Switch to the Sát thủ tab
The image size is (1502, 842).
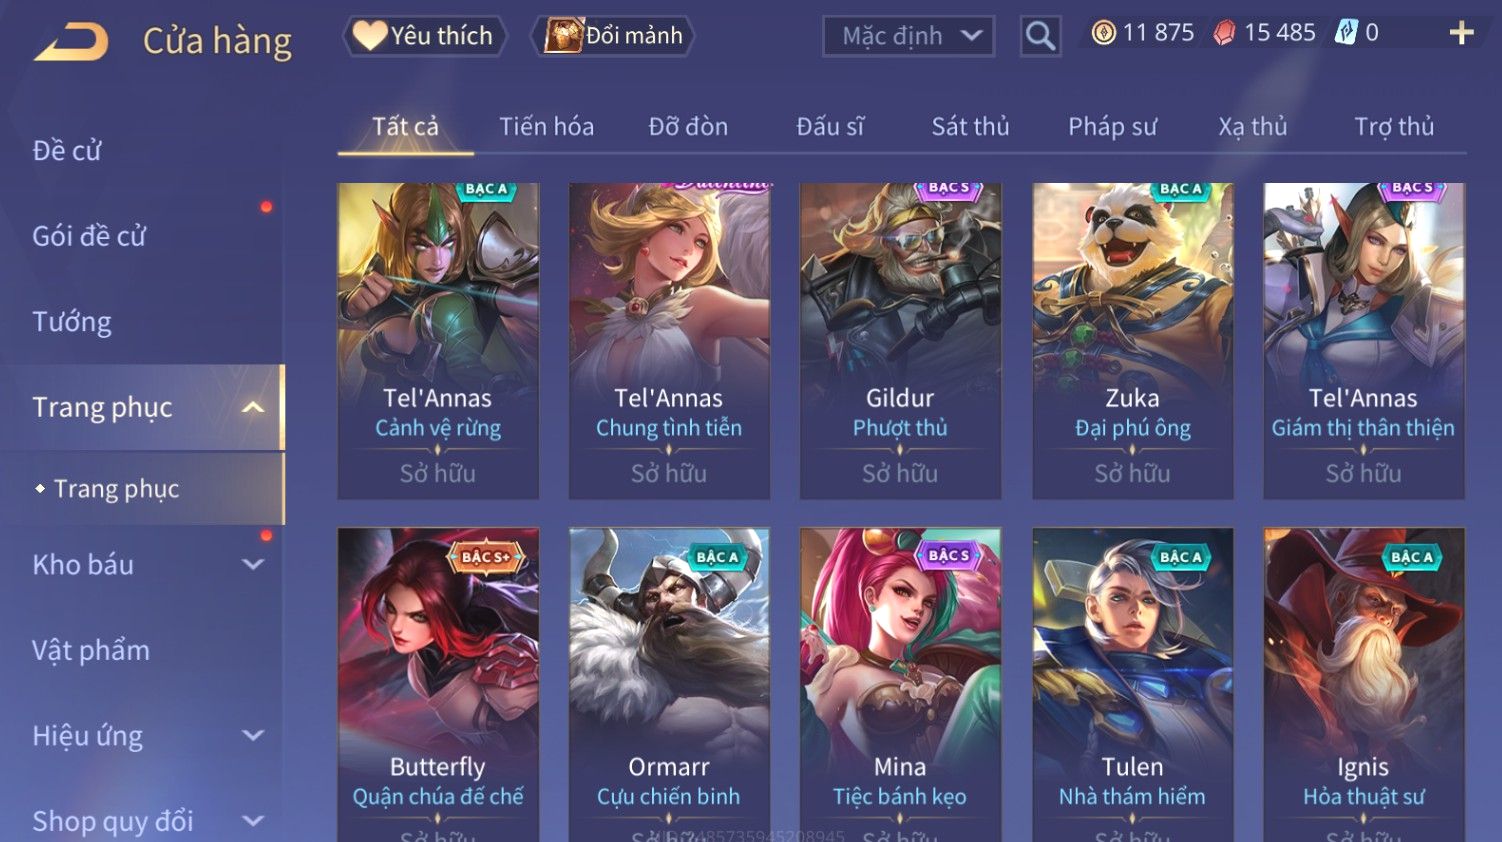point(970,127)
